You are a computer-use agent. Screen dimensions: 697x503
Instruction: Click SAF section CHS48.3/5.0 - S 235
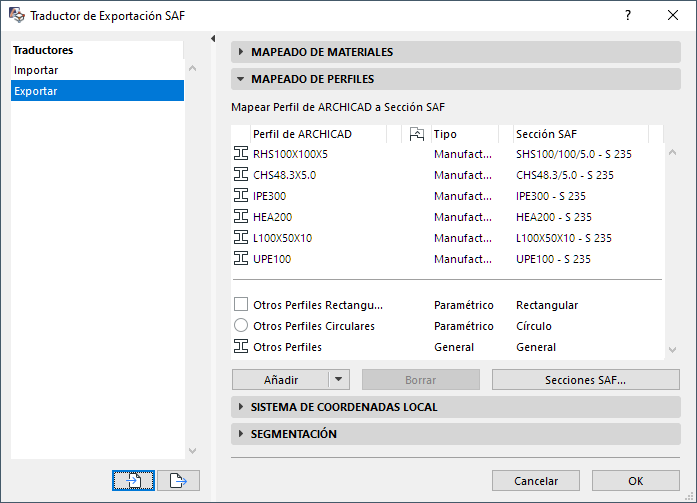[x=565, y=175]
